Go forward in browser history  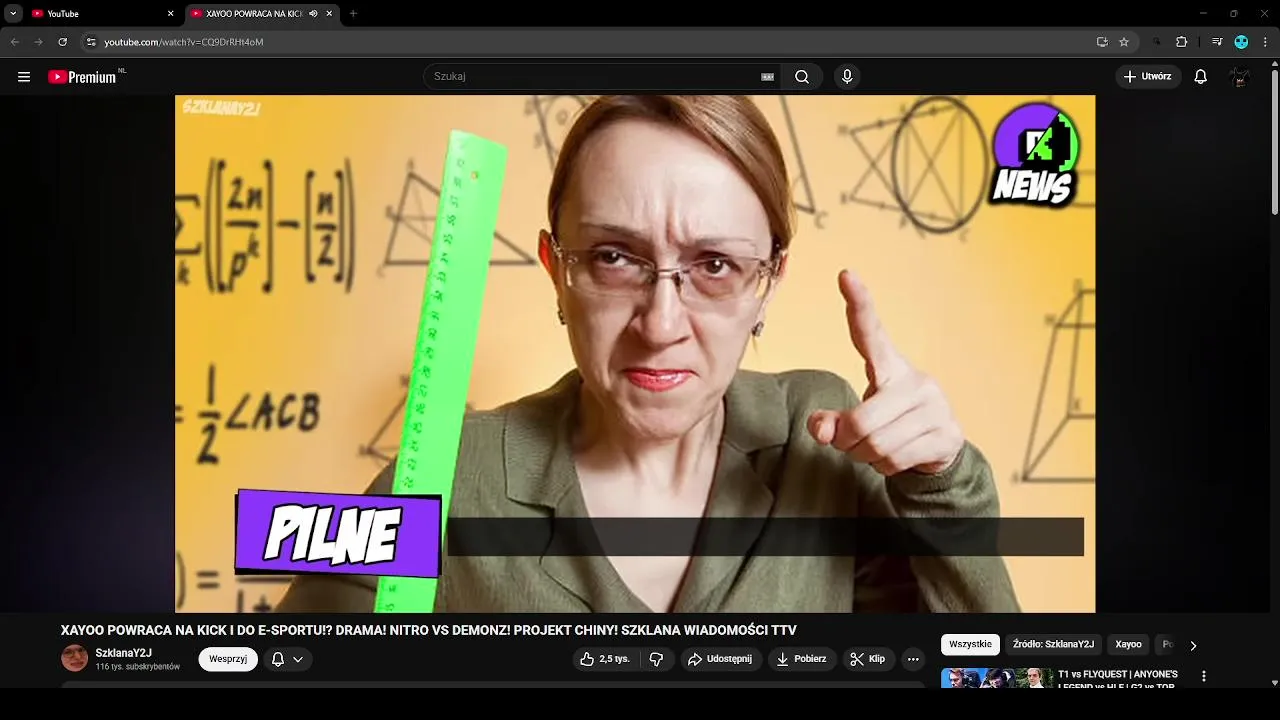tap(38, 42)
